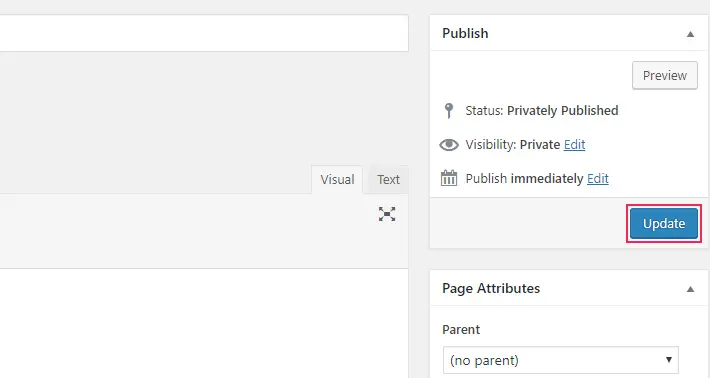Click the status pin icon
The image size is (710, 378).
point(449,110)
